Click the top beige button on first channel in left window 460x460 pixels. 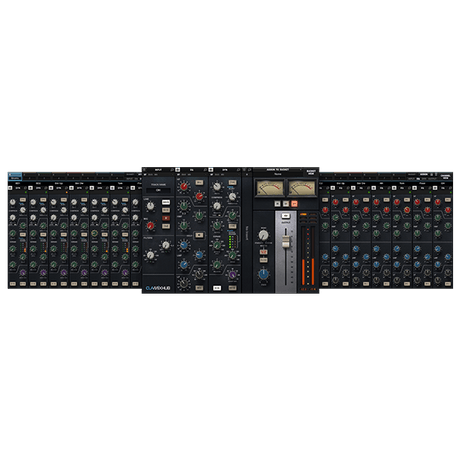click(23, 200)
